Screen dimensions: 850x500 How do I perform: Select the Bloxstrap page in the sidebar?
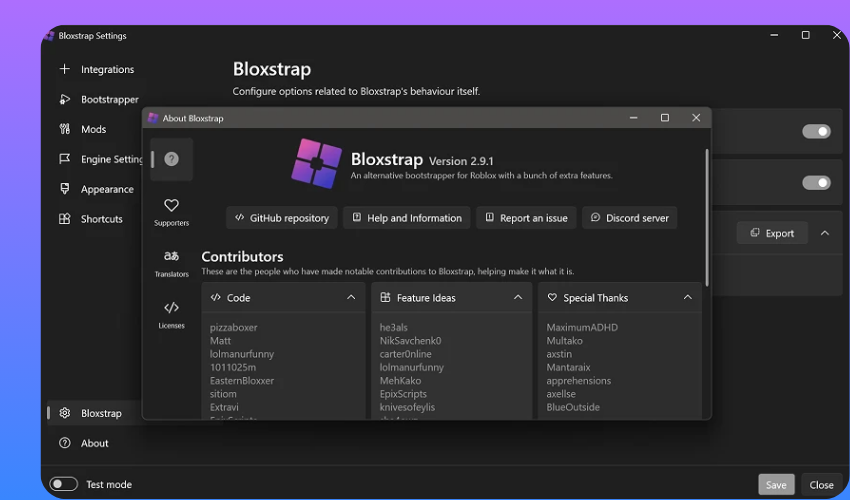pyautogui.click(x=95, y=413)
